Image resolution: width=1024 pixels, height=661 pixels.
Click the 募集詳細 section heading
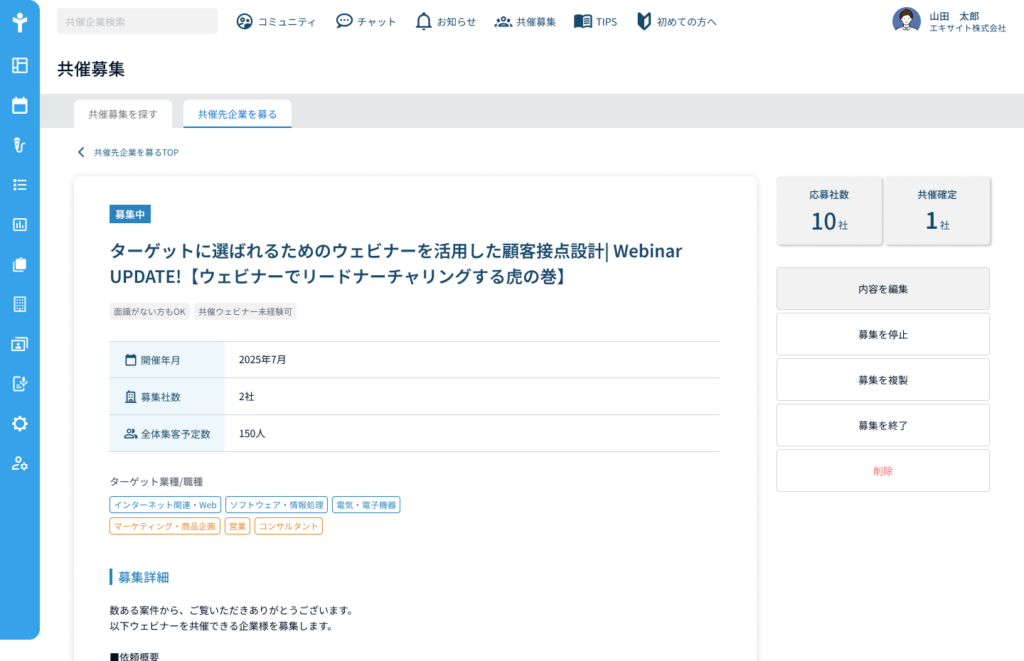pyautogui.click(x=144, y=577)
